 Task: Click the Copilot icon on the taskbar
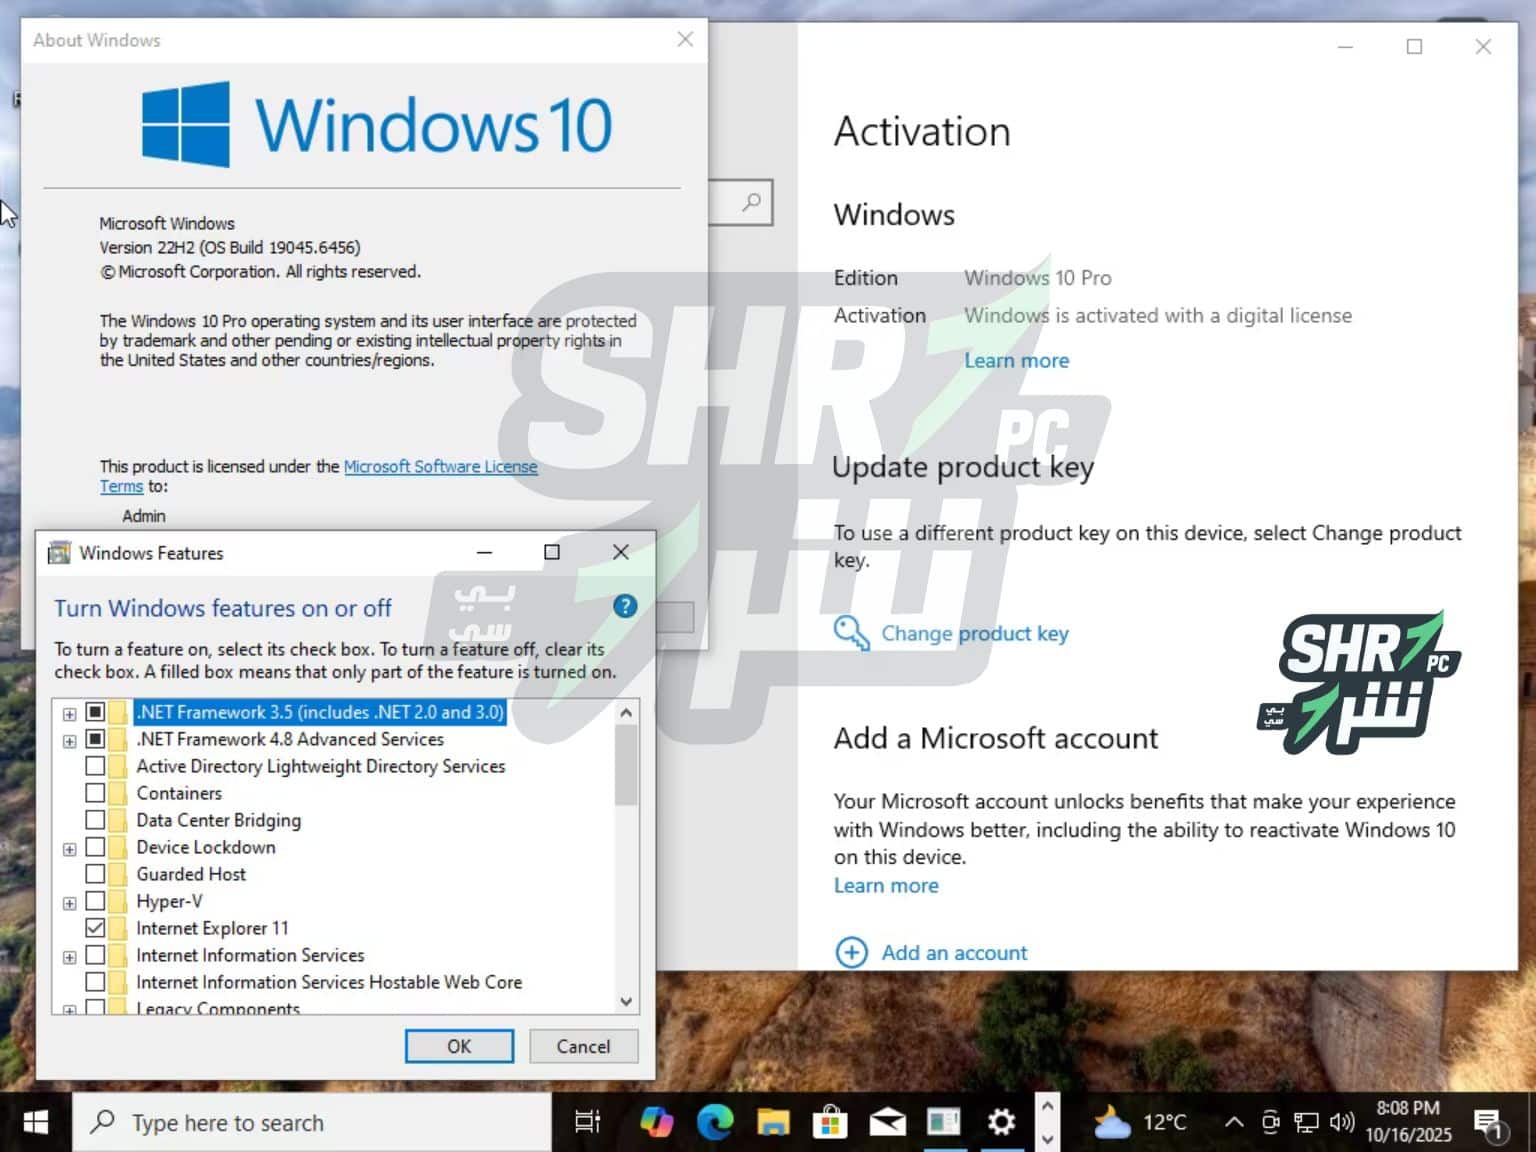tap(656, 1122)
